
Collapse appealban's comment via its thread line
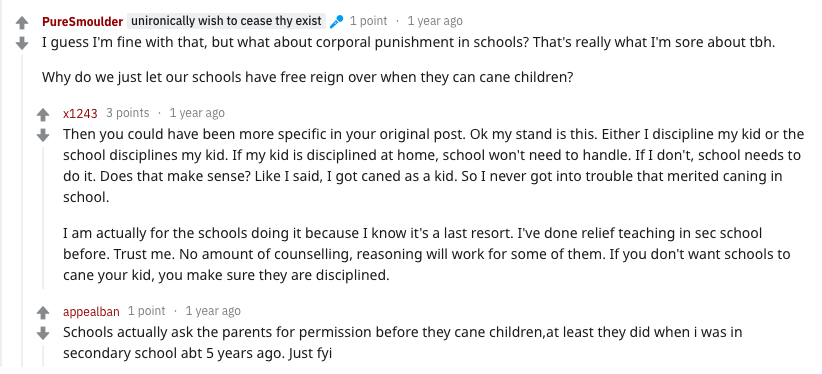[x=44, y=356]
